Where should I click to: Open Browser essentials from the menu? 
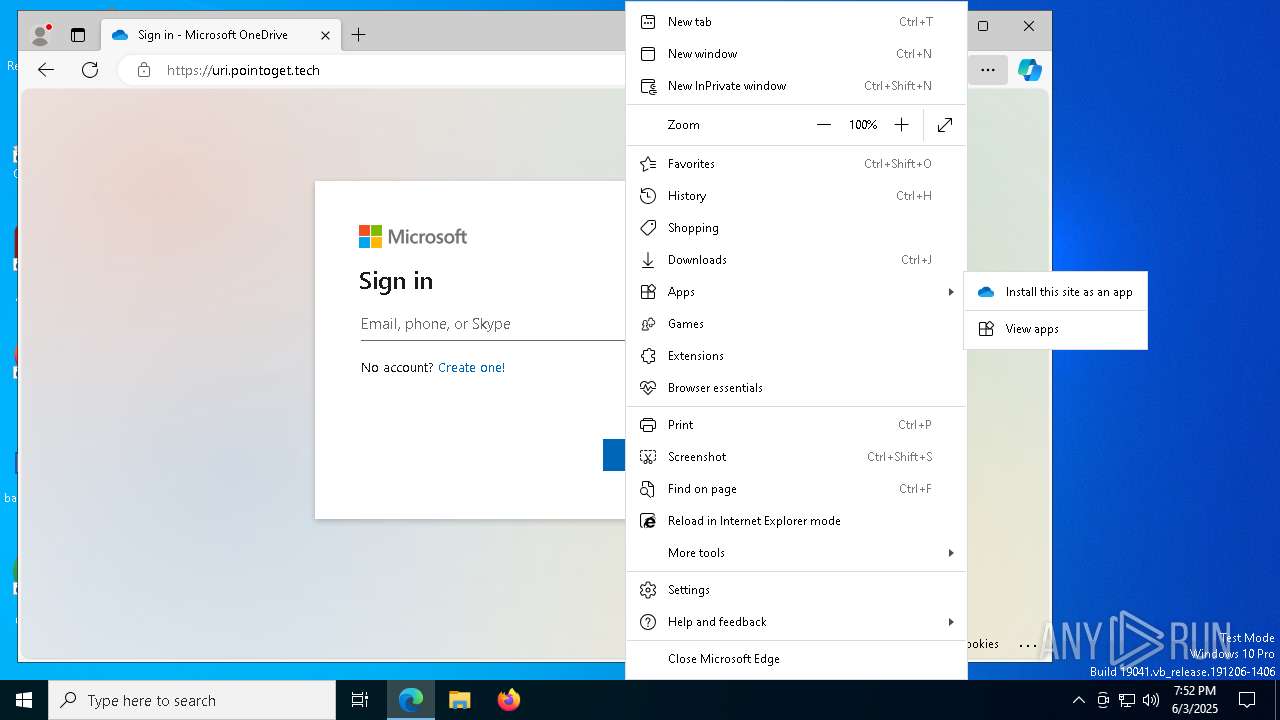796,388
